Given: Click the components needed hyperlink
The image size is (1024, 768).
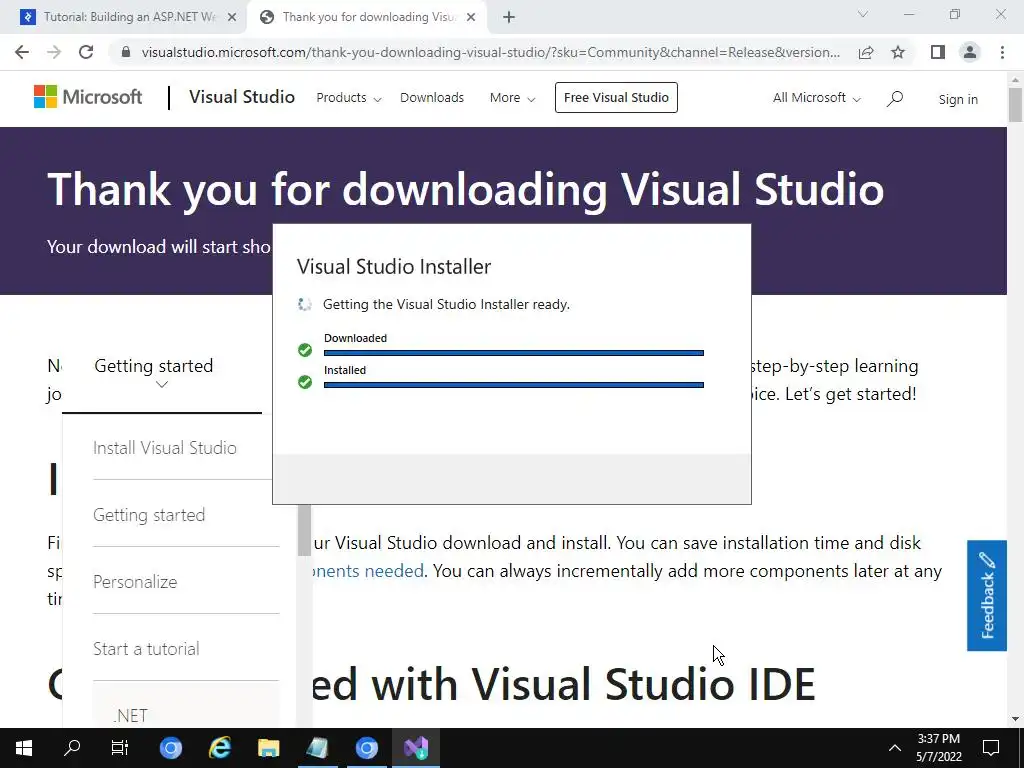Looking at the screenshot, I should (368, 571).
